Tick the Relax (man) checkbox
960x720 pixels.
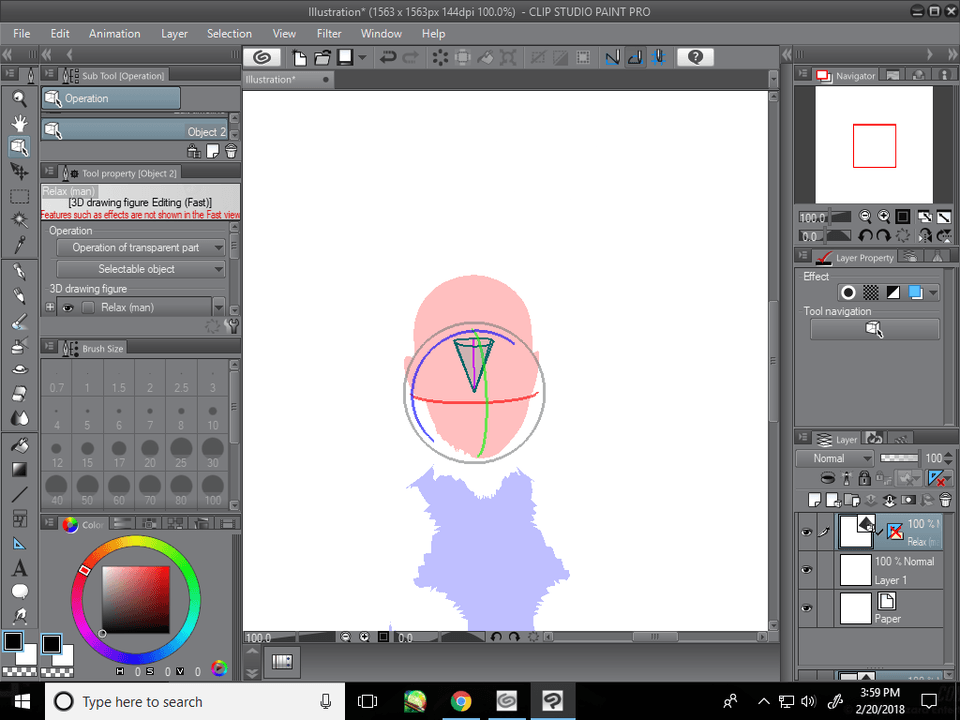(88, 308)
